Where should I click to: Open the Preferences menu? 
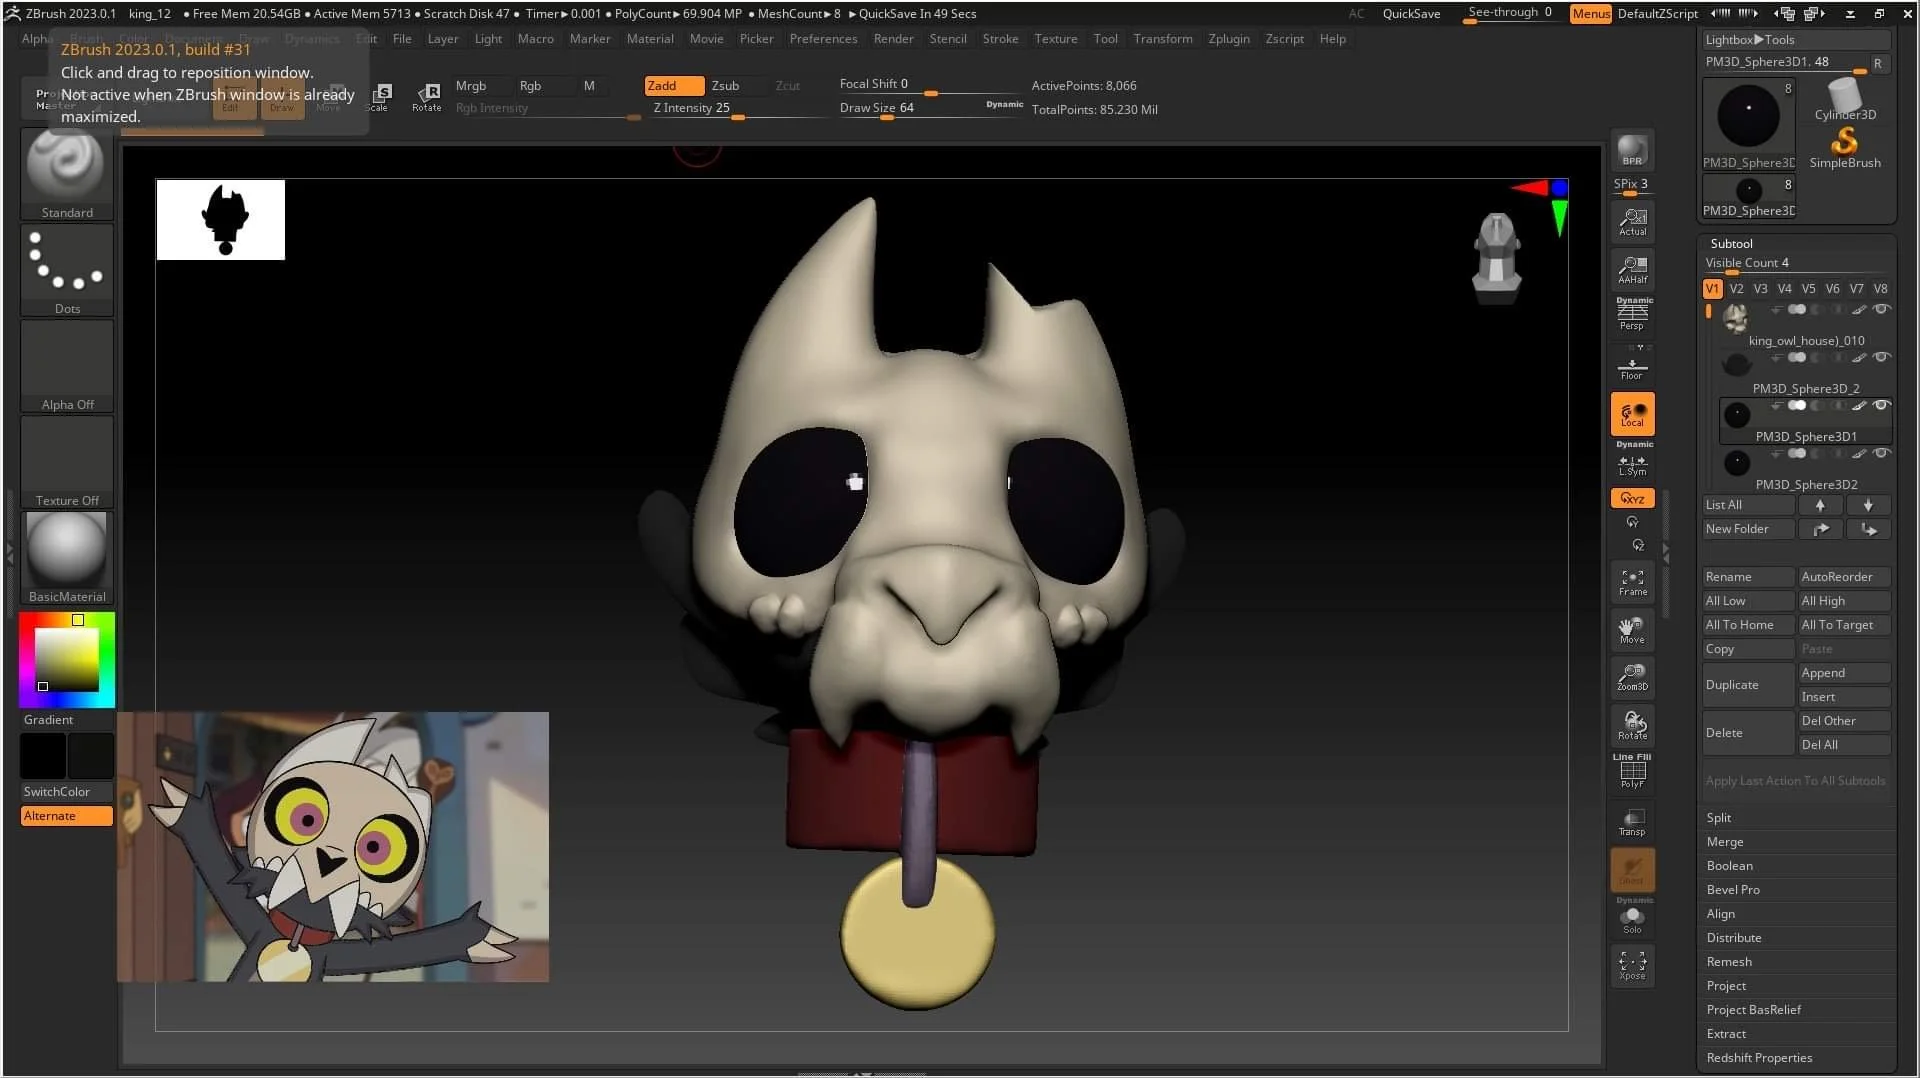[823, 39]
